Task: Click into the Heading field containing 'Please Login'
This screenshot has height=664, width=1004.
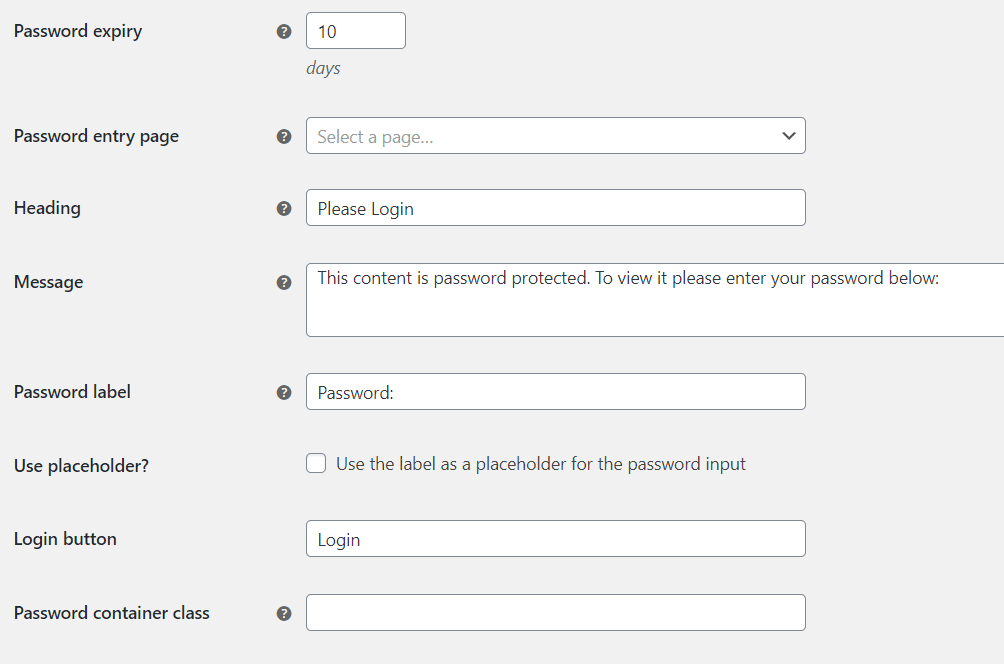Action: [556, 207]
